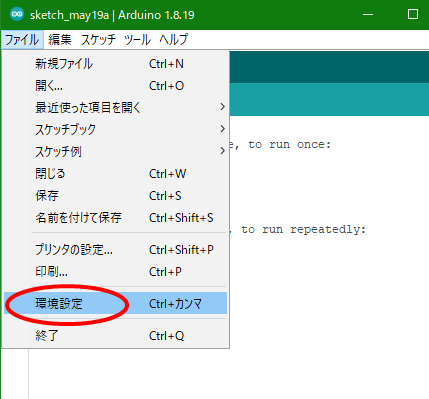
Task: Maximize the Arduino window
Action: pos(413,15)
